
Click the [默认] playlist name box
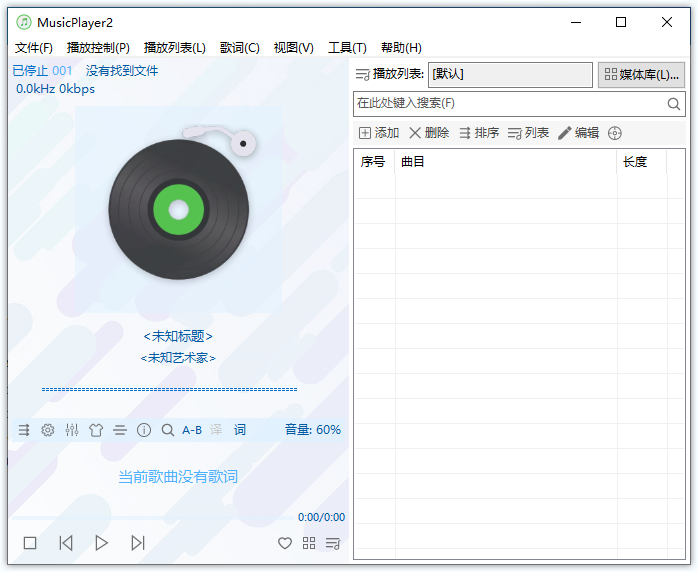[x=510, y=74]
